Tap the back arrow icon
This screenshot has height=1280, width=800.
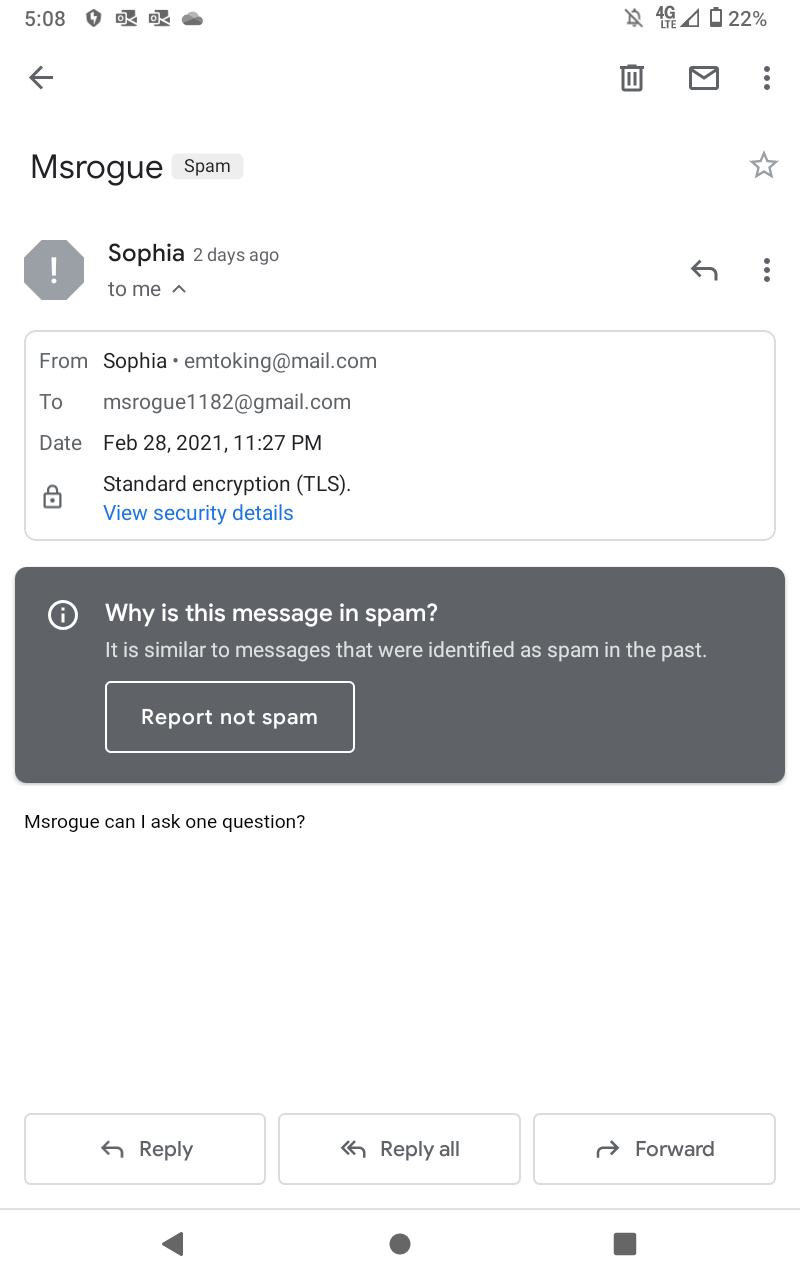point(41,77)
